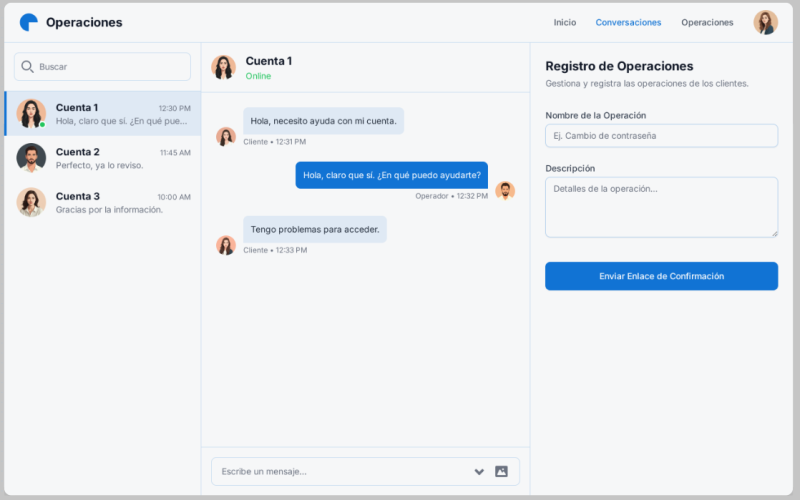The height and width of the screenshot is (500, 800).
Task: Open the user profile avatar in header
Action: tap(765, 22)
